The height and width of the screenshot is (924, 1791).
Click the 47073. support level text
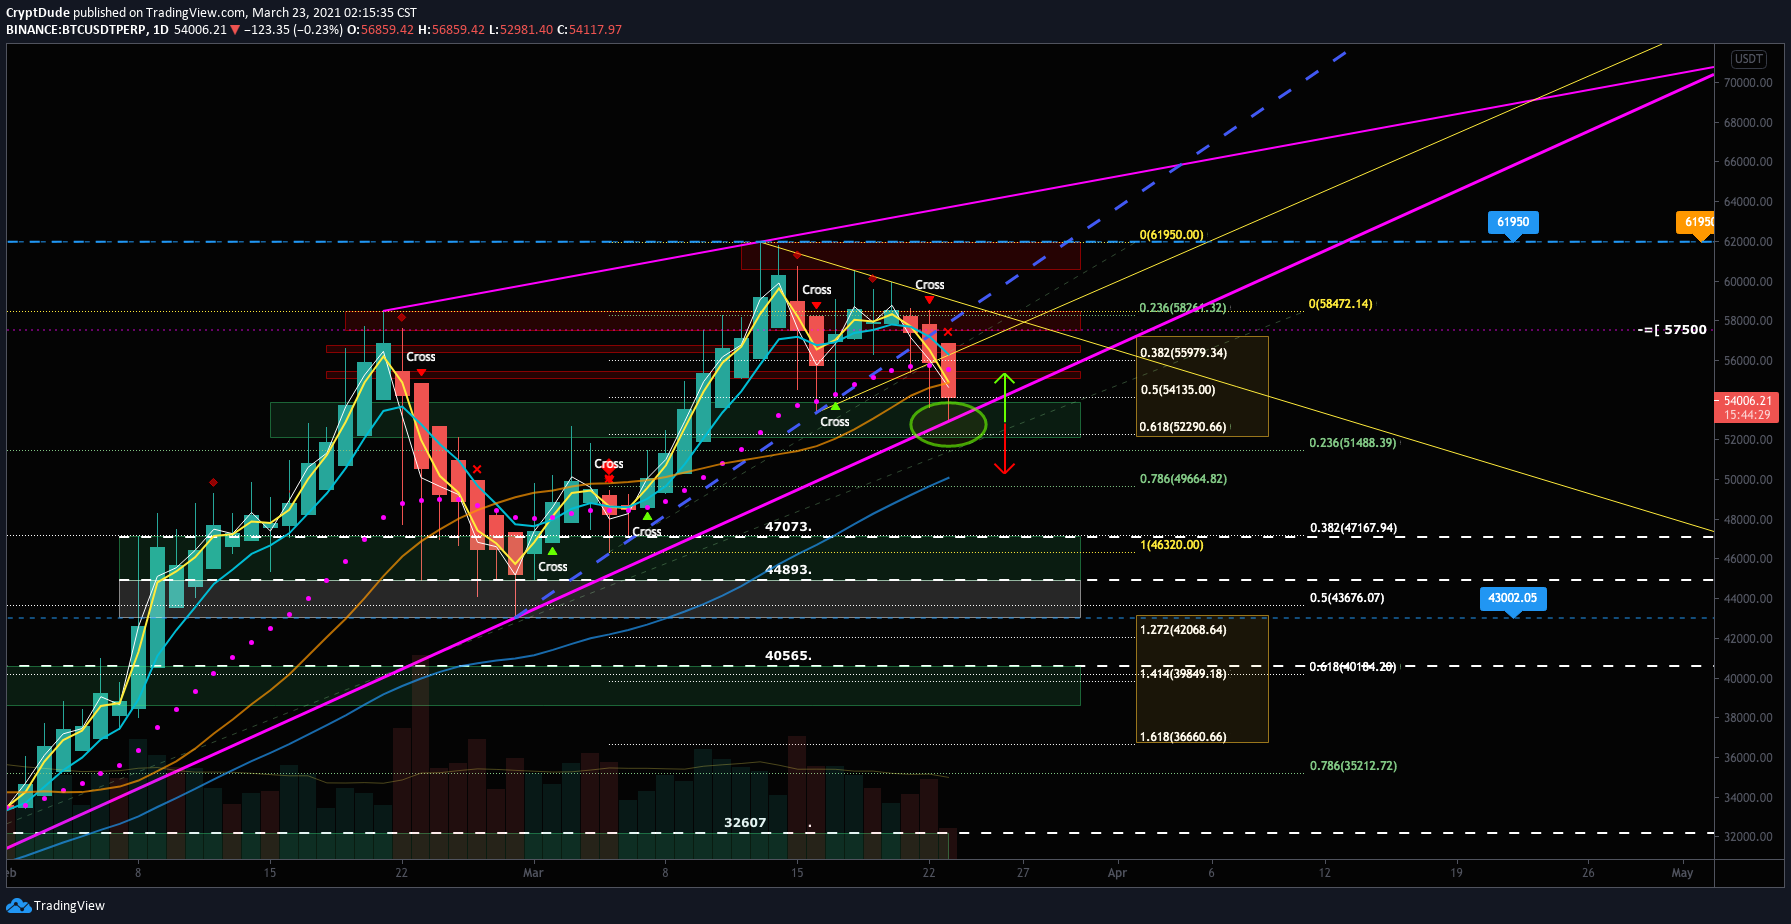(x=789, y=526)
